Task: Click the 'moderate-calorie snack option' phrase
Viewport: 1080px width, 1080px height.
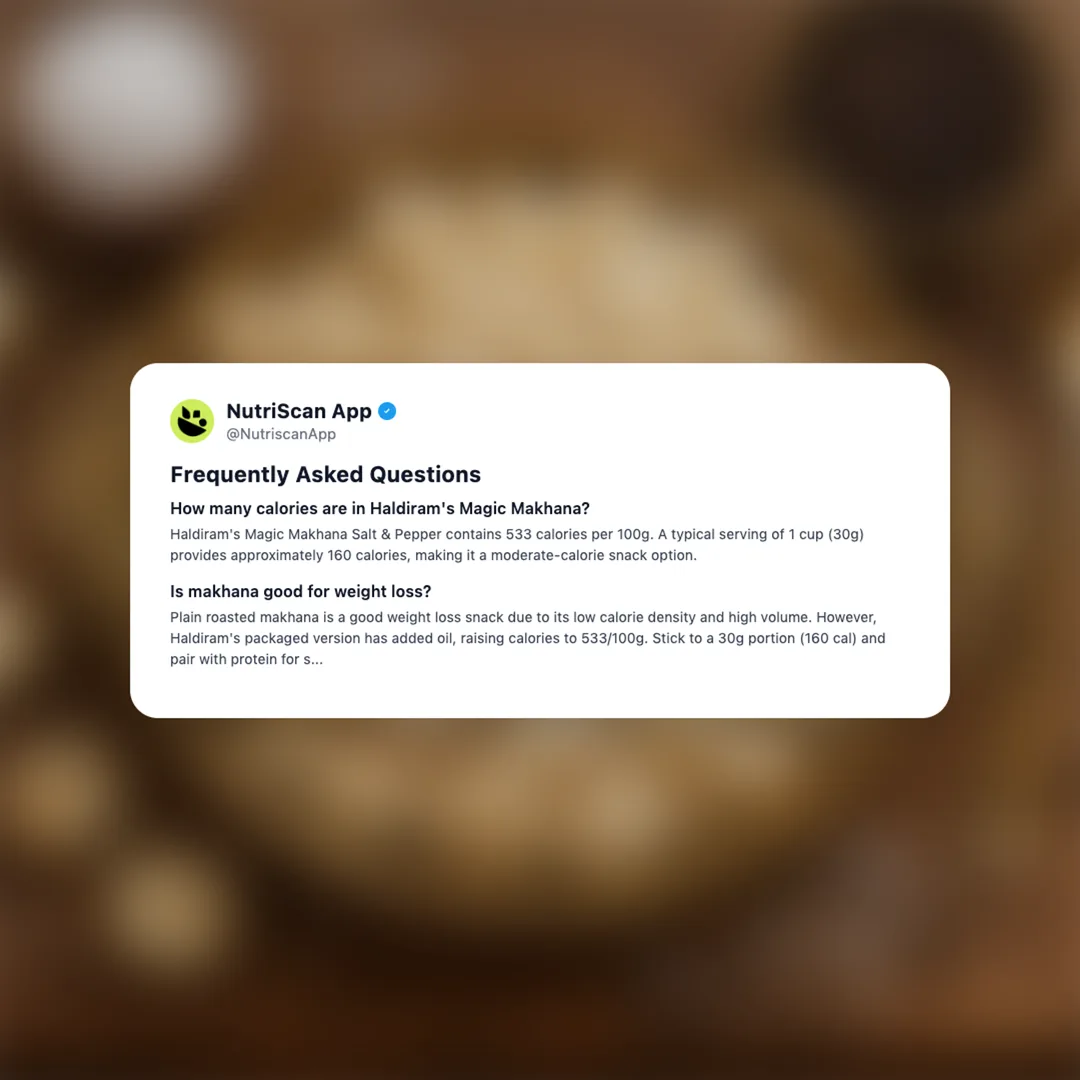Action: pyautogui.click(x=593, y=555)
